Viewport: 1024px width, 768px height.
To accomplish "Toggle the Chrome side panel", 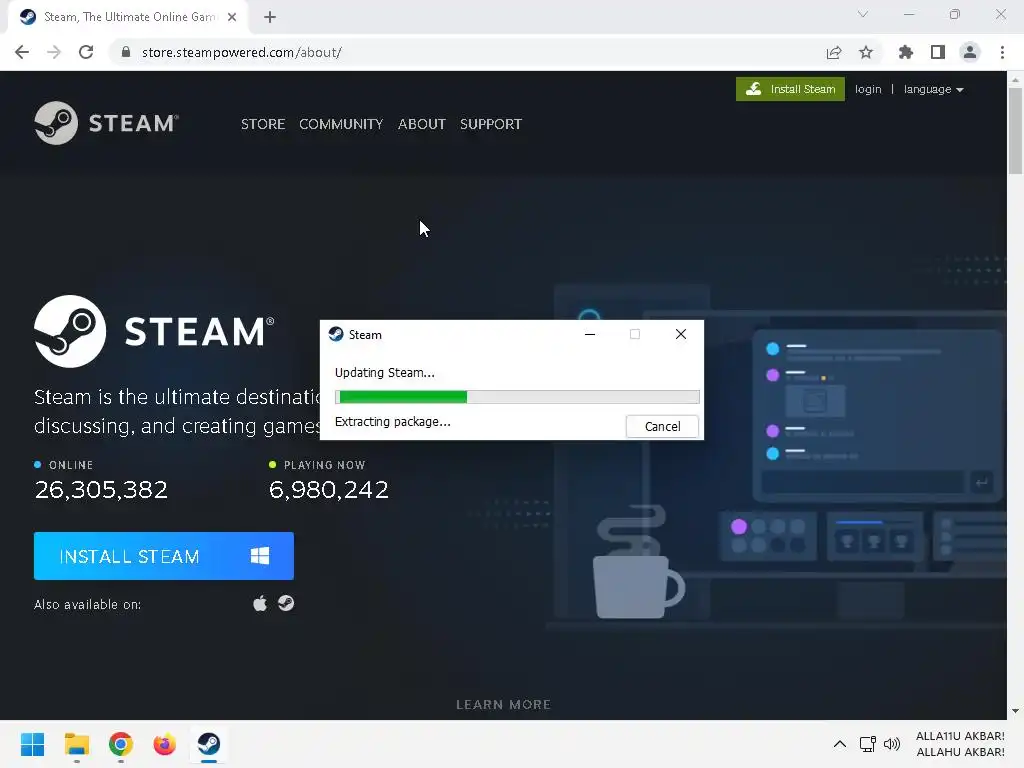I will [x=938, y=52].
